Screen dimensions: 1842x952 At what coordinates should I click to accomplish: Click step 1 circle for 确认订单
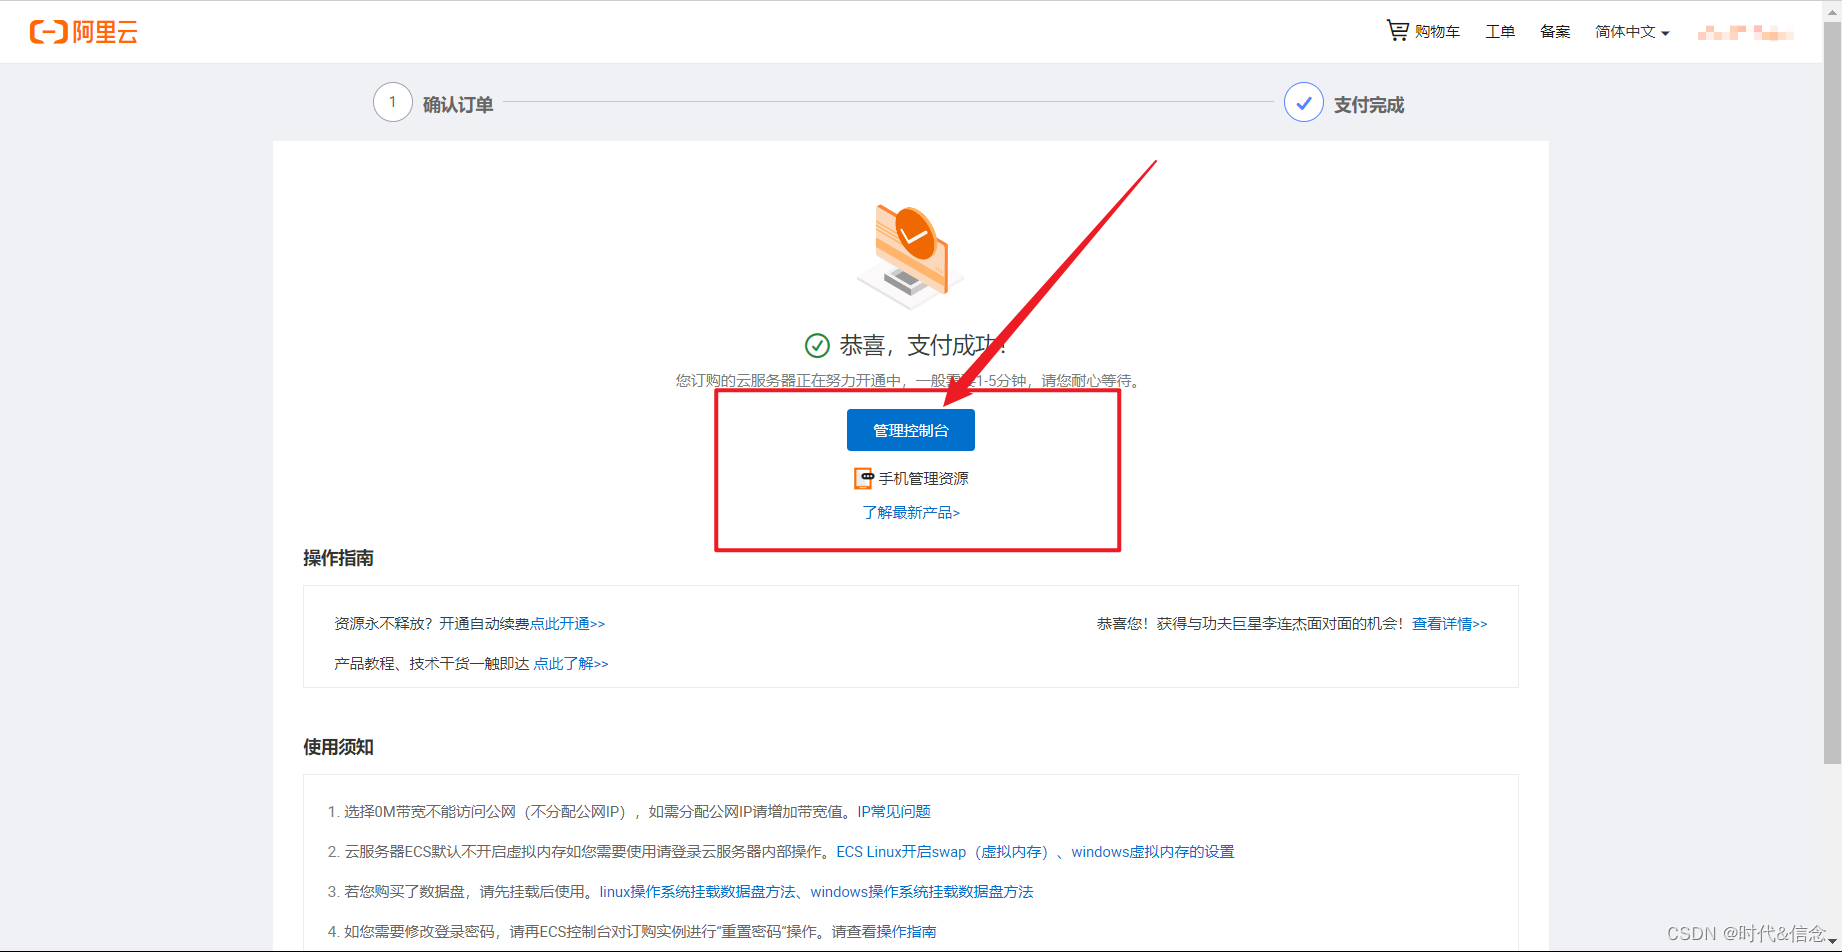pos(393,102)
